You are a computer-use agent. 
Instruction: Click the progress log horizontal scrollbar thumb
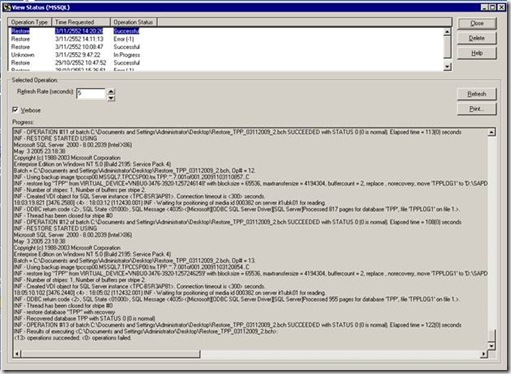(x=110, y=354)
